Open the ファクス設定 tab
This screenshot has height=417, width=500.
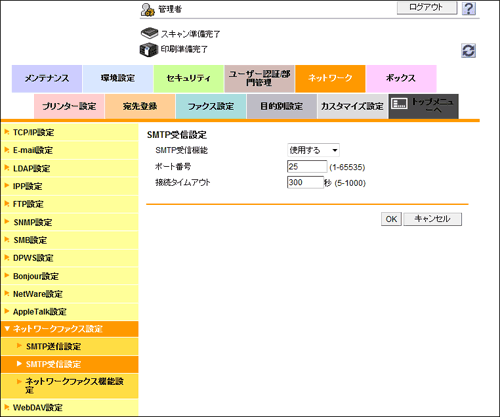click(211, 107)
